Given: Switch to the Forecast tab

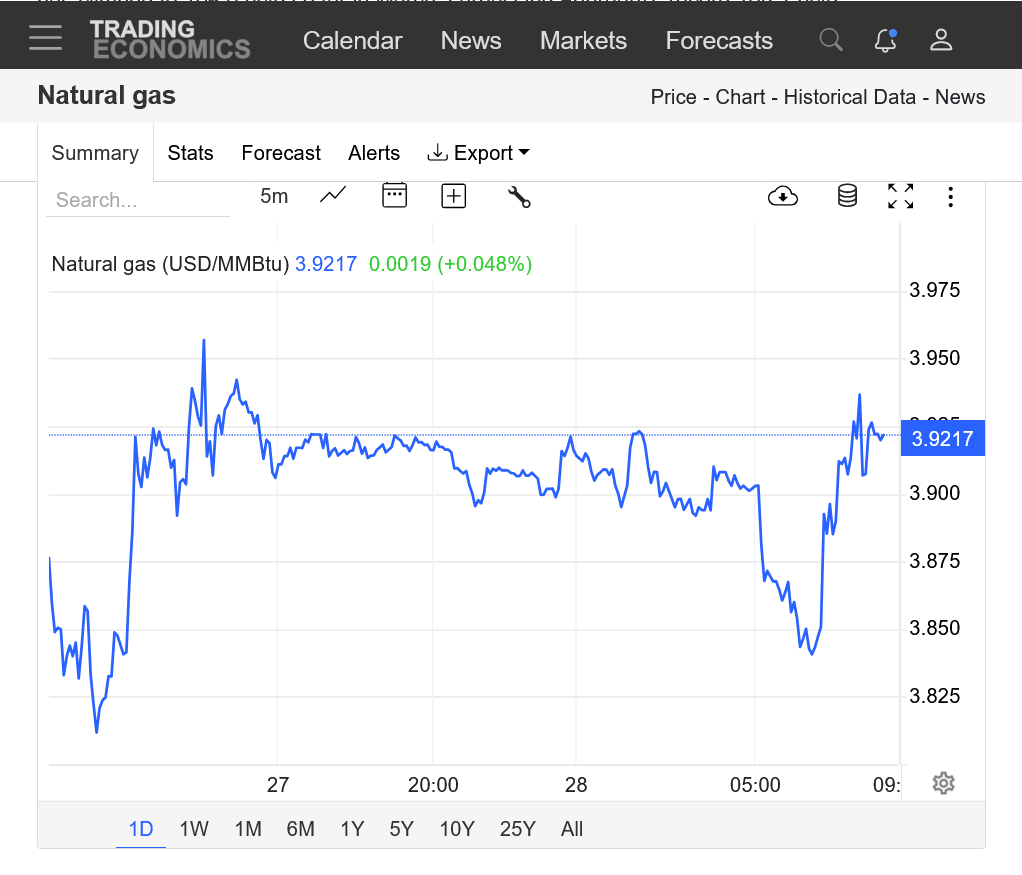Looking at the screenshot, I should coord(281,153).
